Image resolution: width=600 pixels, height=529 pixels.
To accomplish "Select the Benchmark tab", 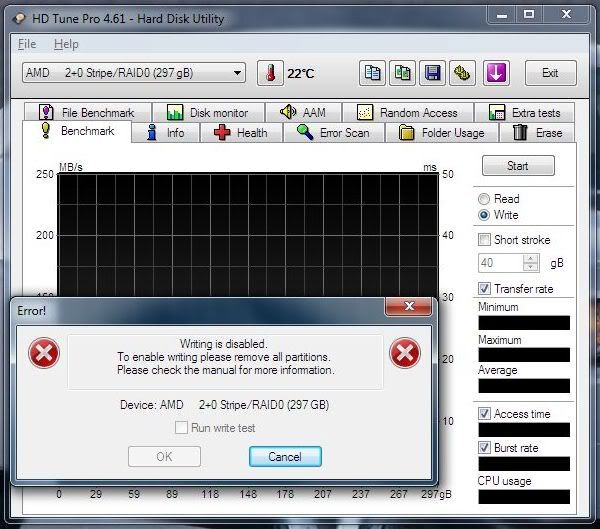I will (x=77, y=131).
